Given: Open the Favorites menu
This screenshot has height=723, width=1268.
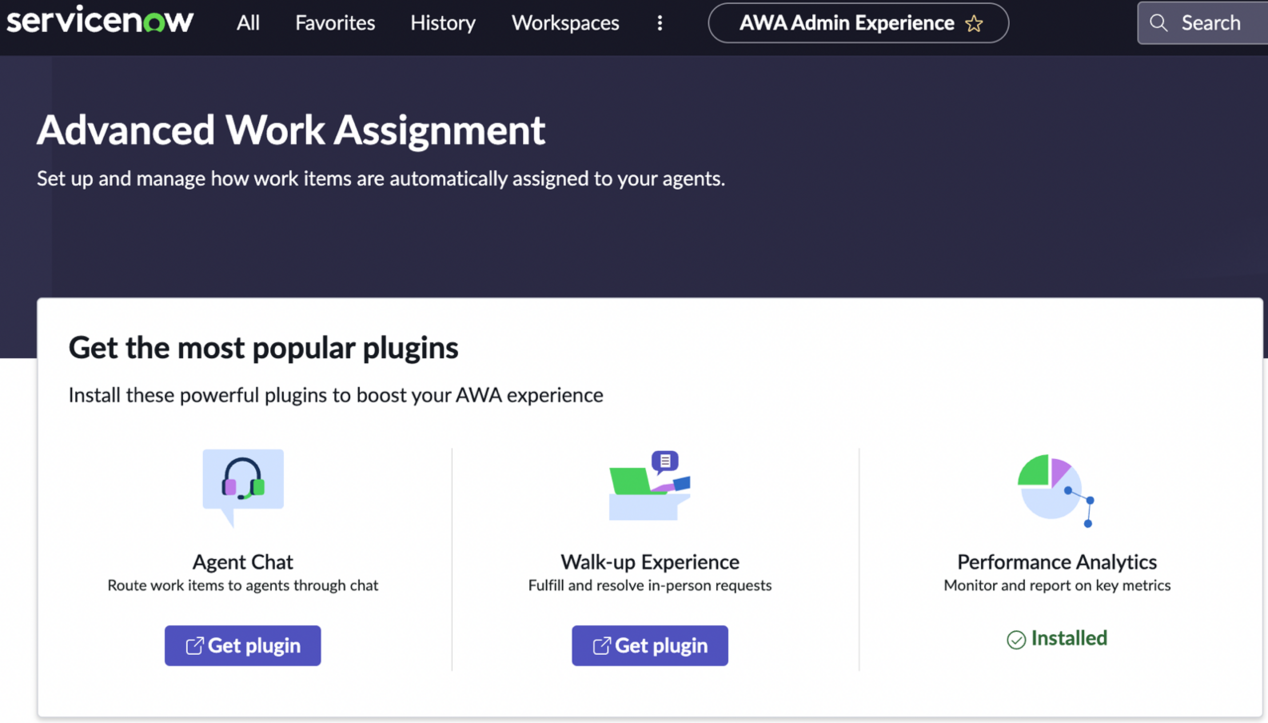Looking at the screenshot, I should point(335,22).
